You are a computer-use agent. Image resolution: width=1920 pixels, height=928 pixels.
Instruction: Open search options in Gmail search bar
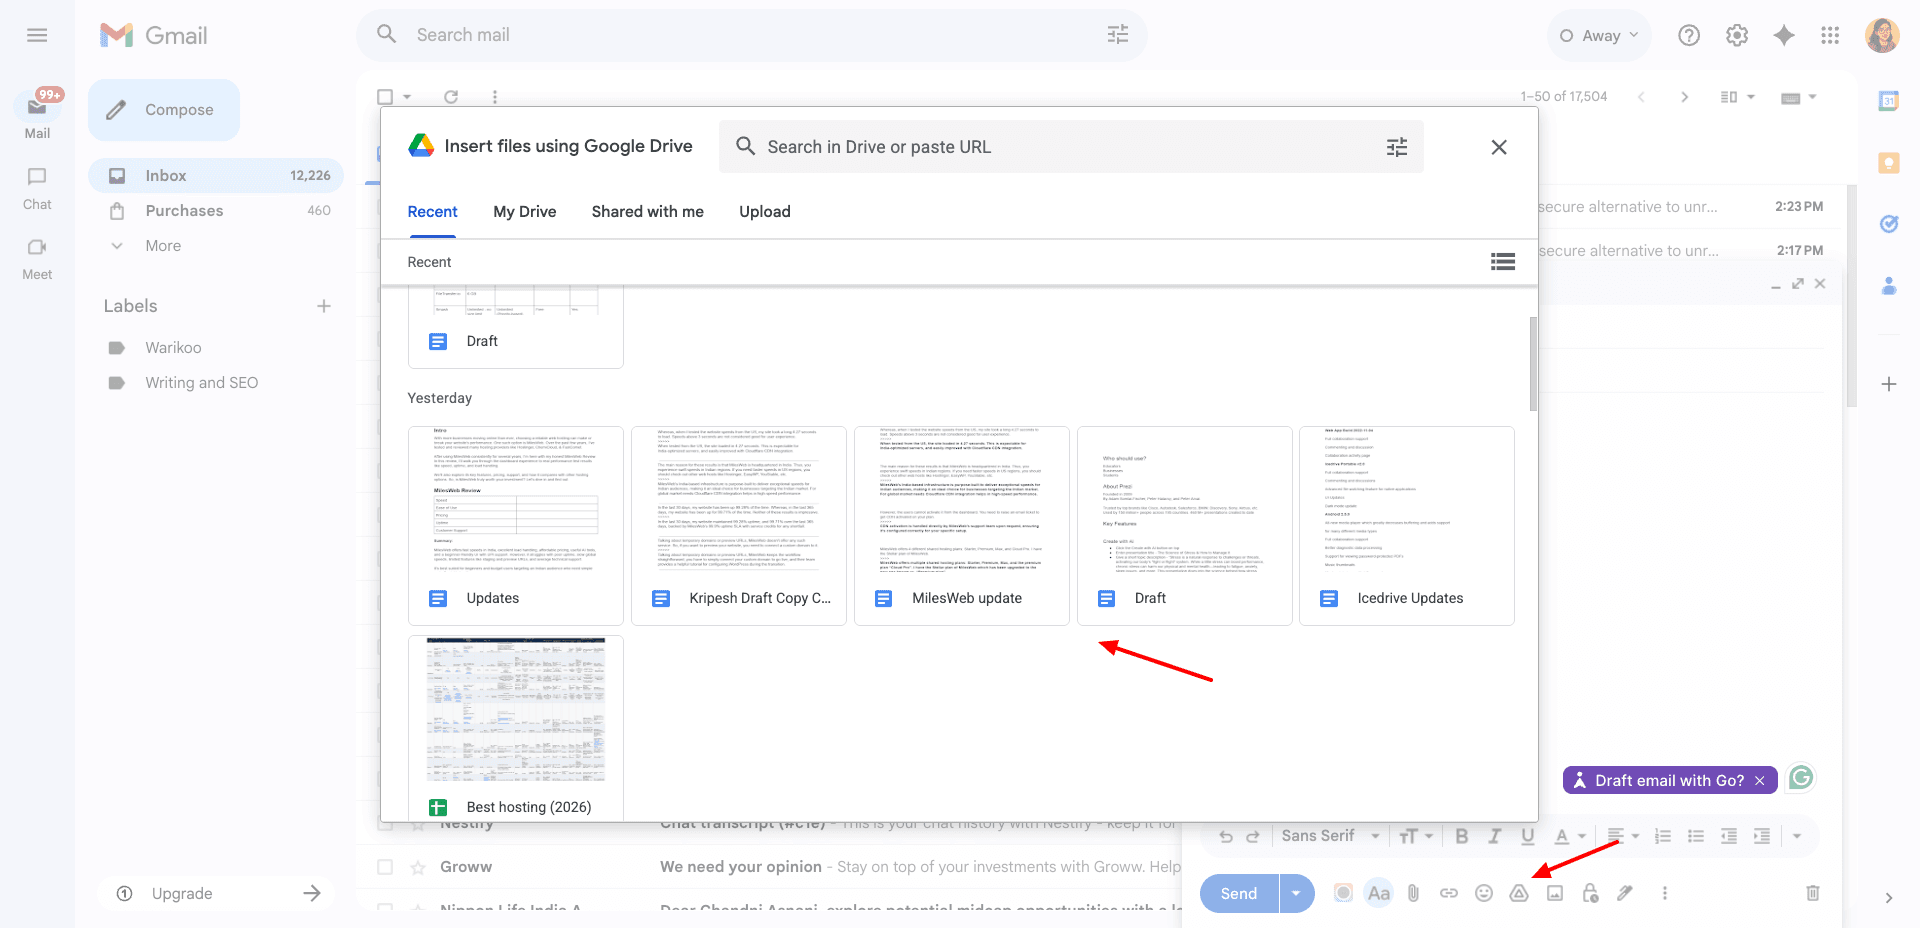pyautogui.click(x=1118, y=35)
